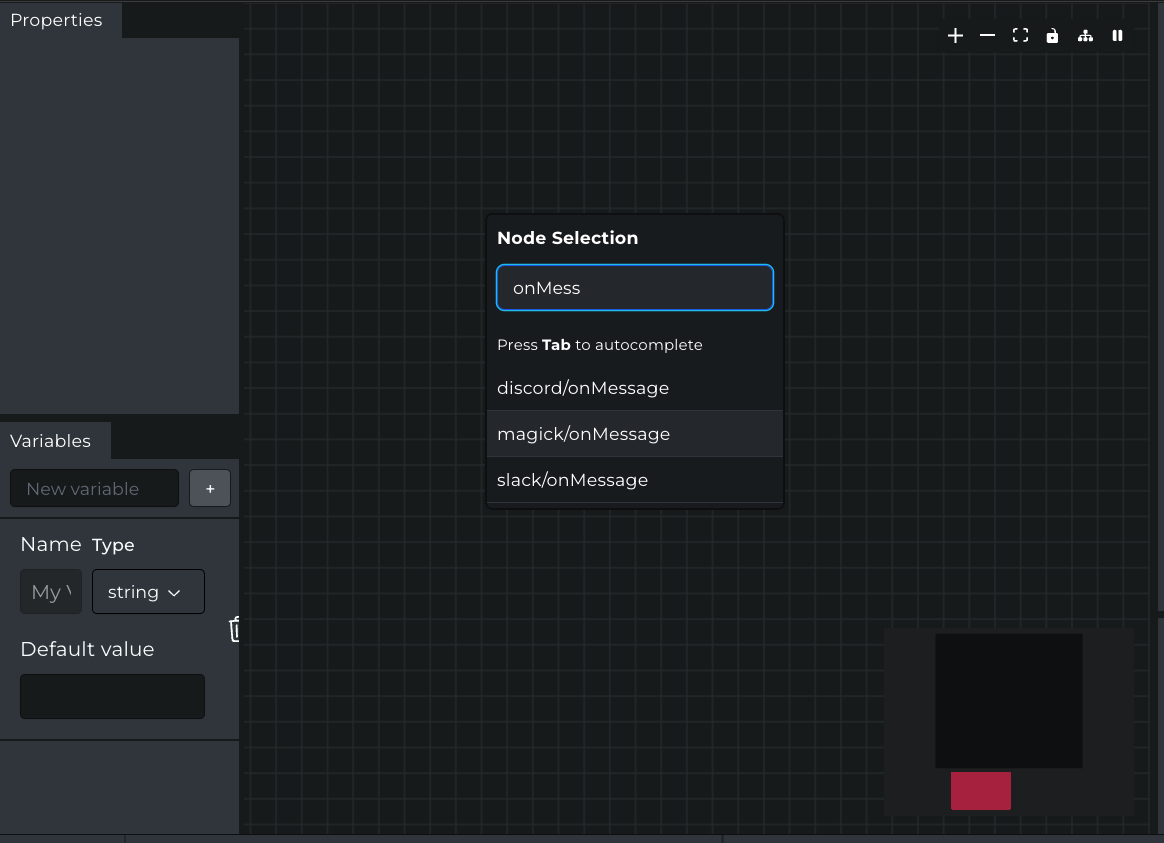
Task: Focus the onMess node search field
Action: (634, 287)
